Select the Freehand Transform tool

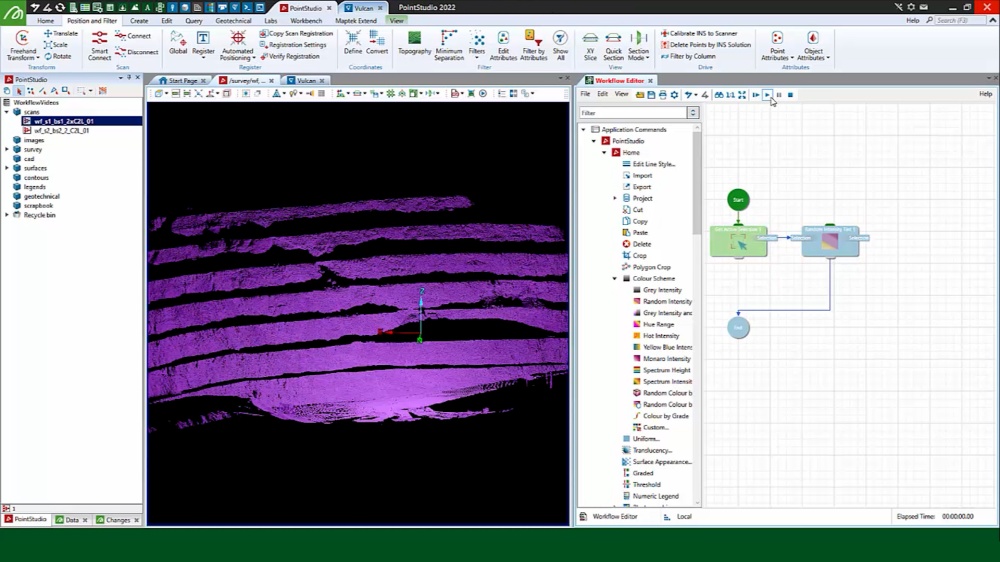point(22,45)
